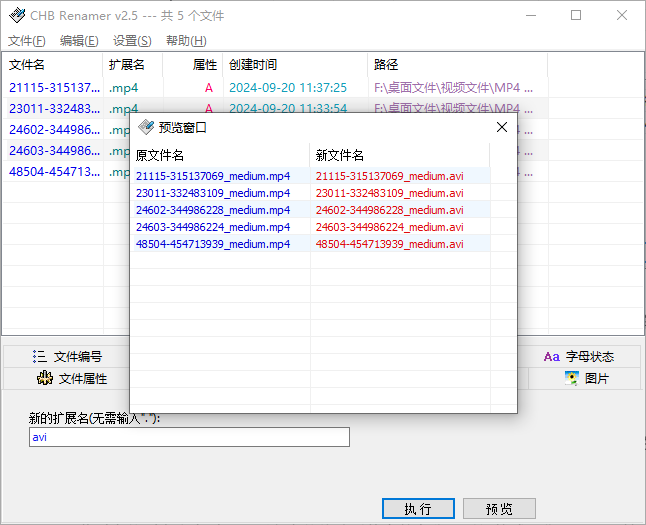Open the 帮助(H) menu
Screen dimensions: 646x525
[x=186, y=41]
